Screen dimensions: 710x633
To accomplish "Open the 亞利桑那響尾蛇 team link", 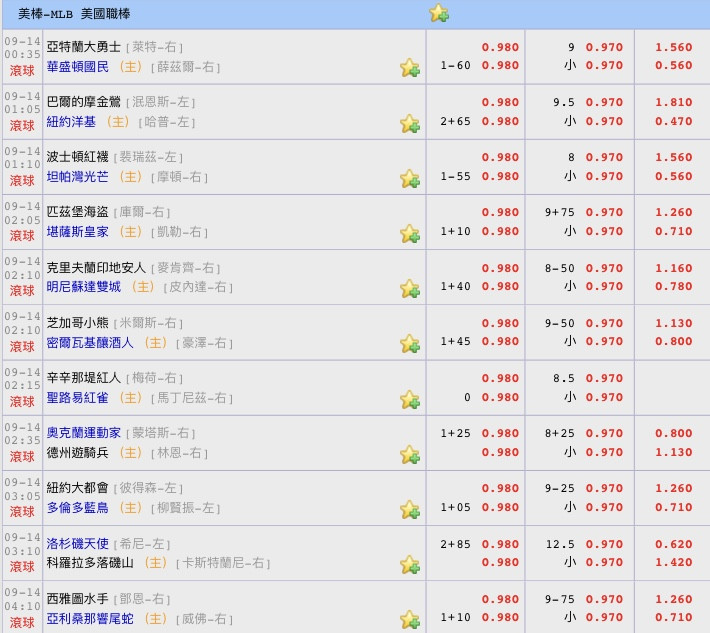I will point(90,619).
